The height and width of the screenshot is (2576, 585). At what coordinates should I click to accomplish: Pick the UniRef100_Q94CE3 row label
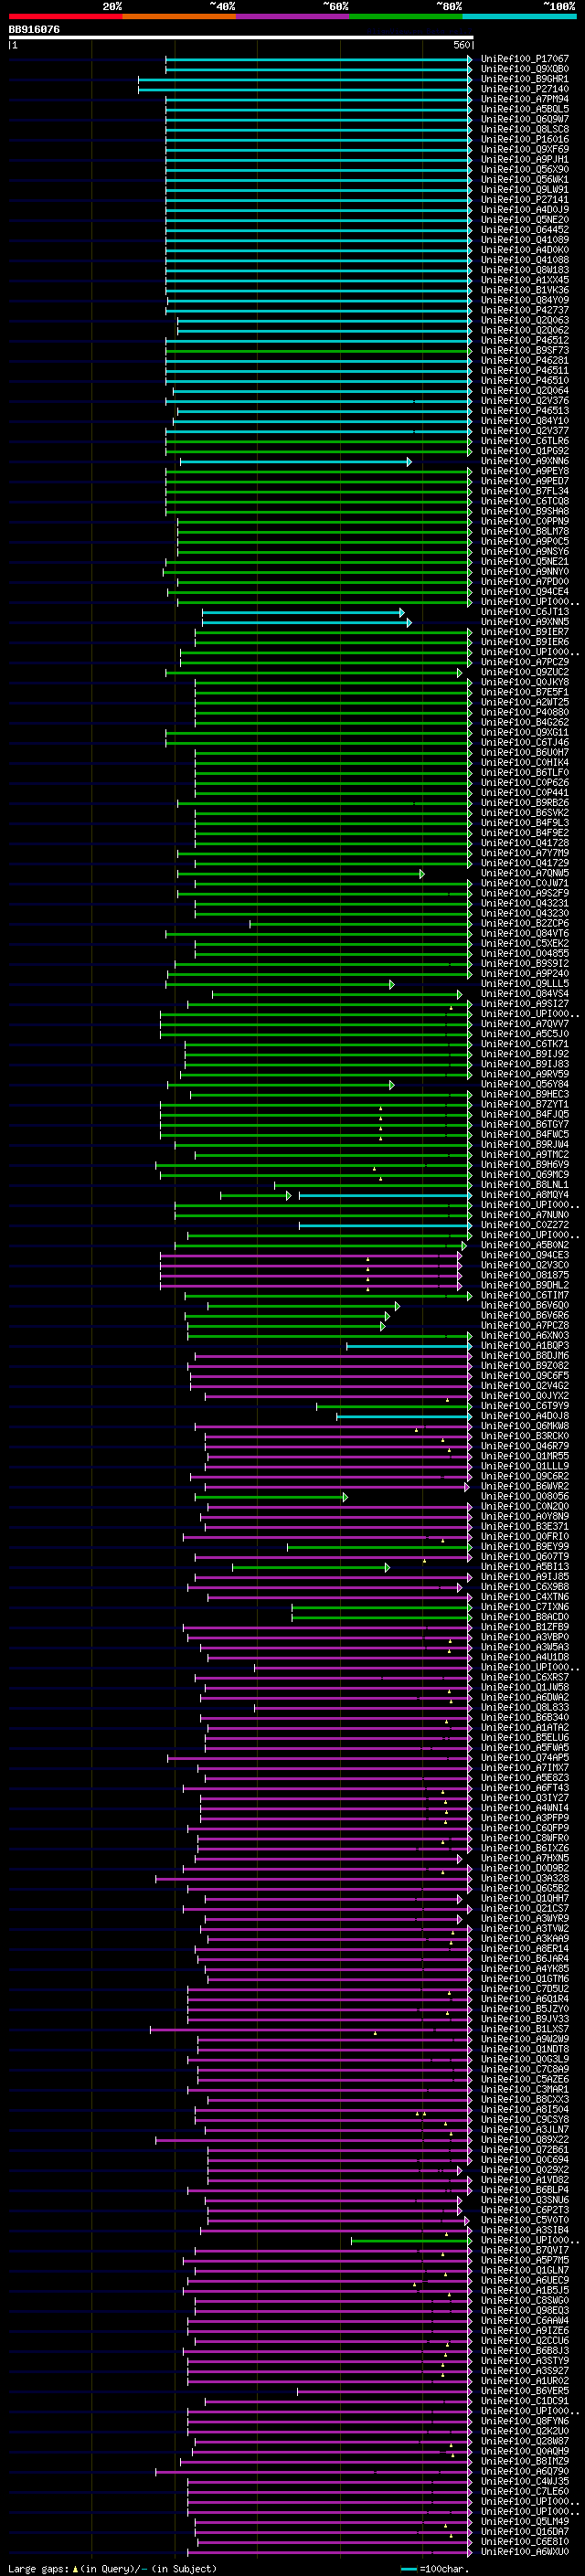pos(525,1255)
